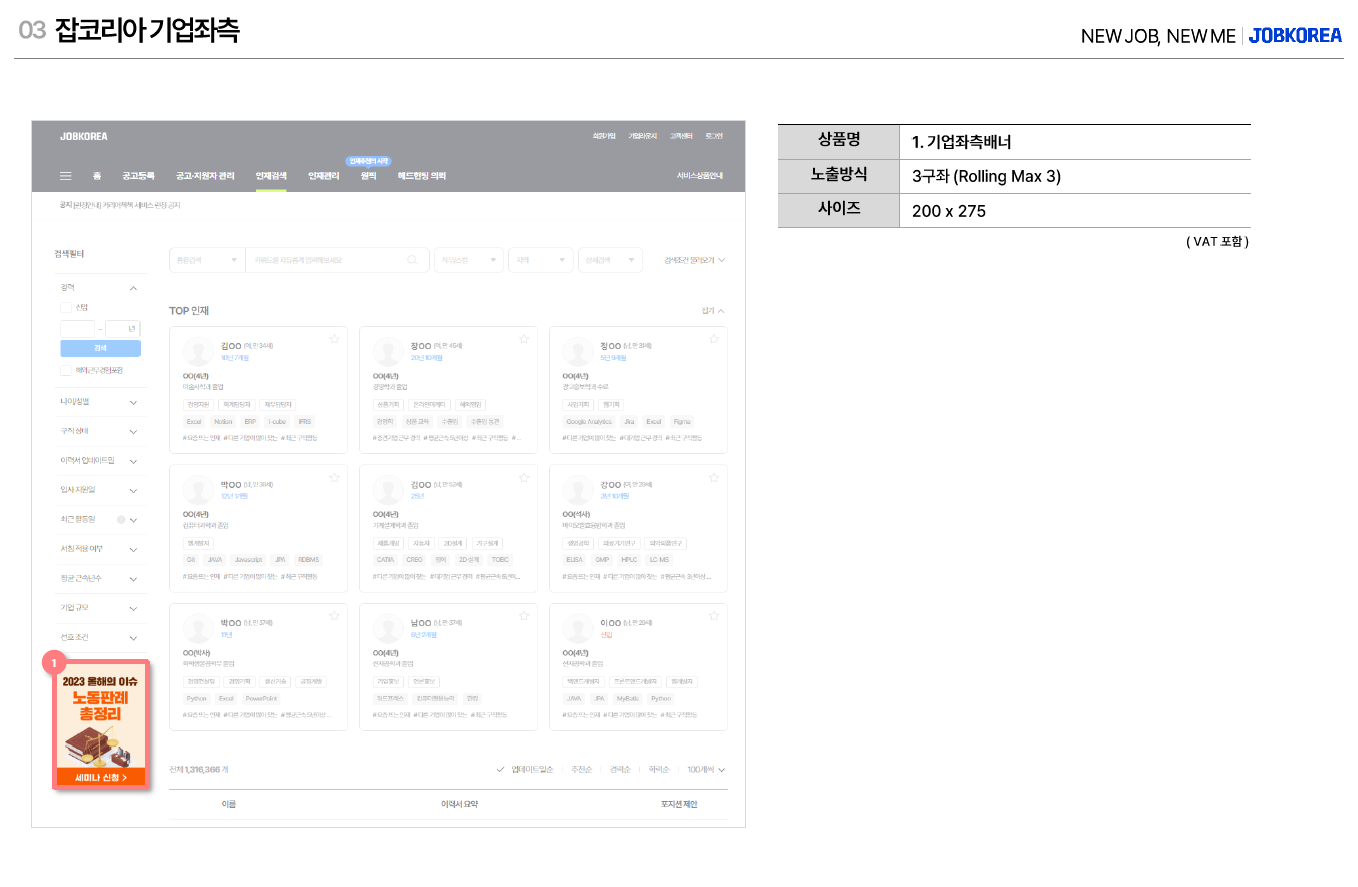The height and width of the screenshot is (887, 1358).
Task: Star the 남OO 37세 candidate card
Action: [524, 616]
